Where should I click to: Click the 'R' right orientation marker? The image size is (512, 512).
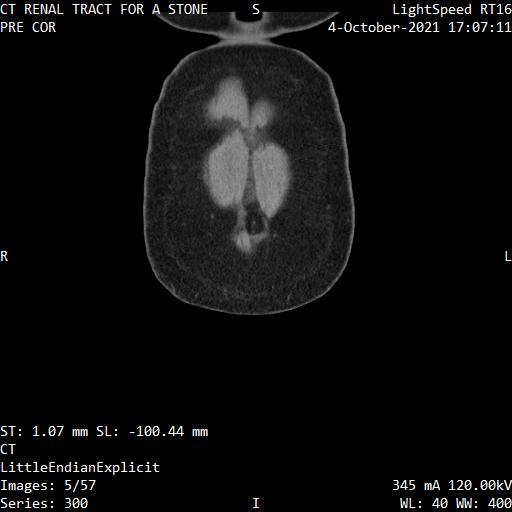[4, 256]
